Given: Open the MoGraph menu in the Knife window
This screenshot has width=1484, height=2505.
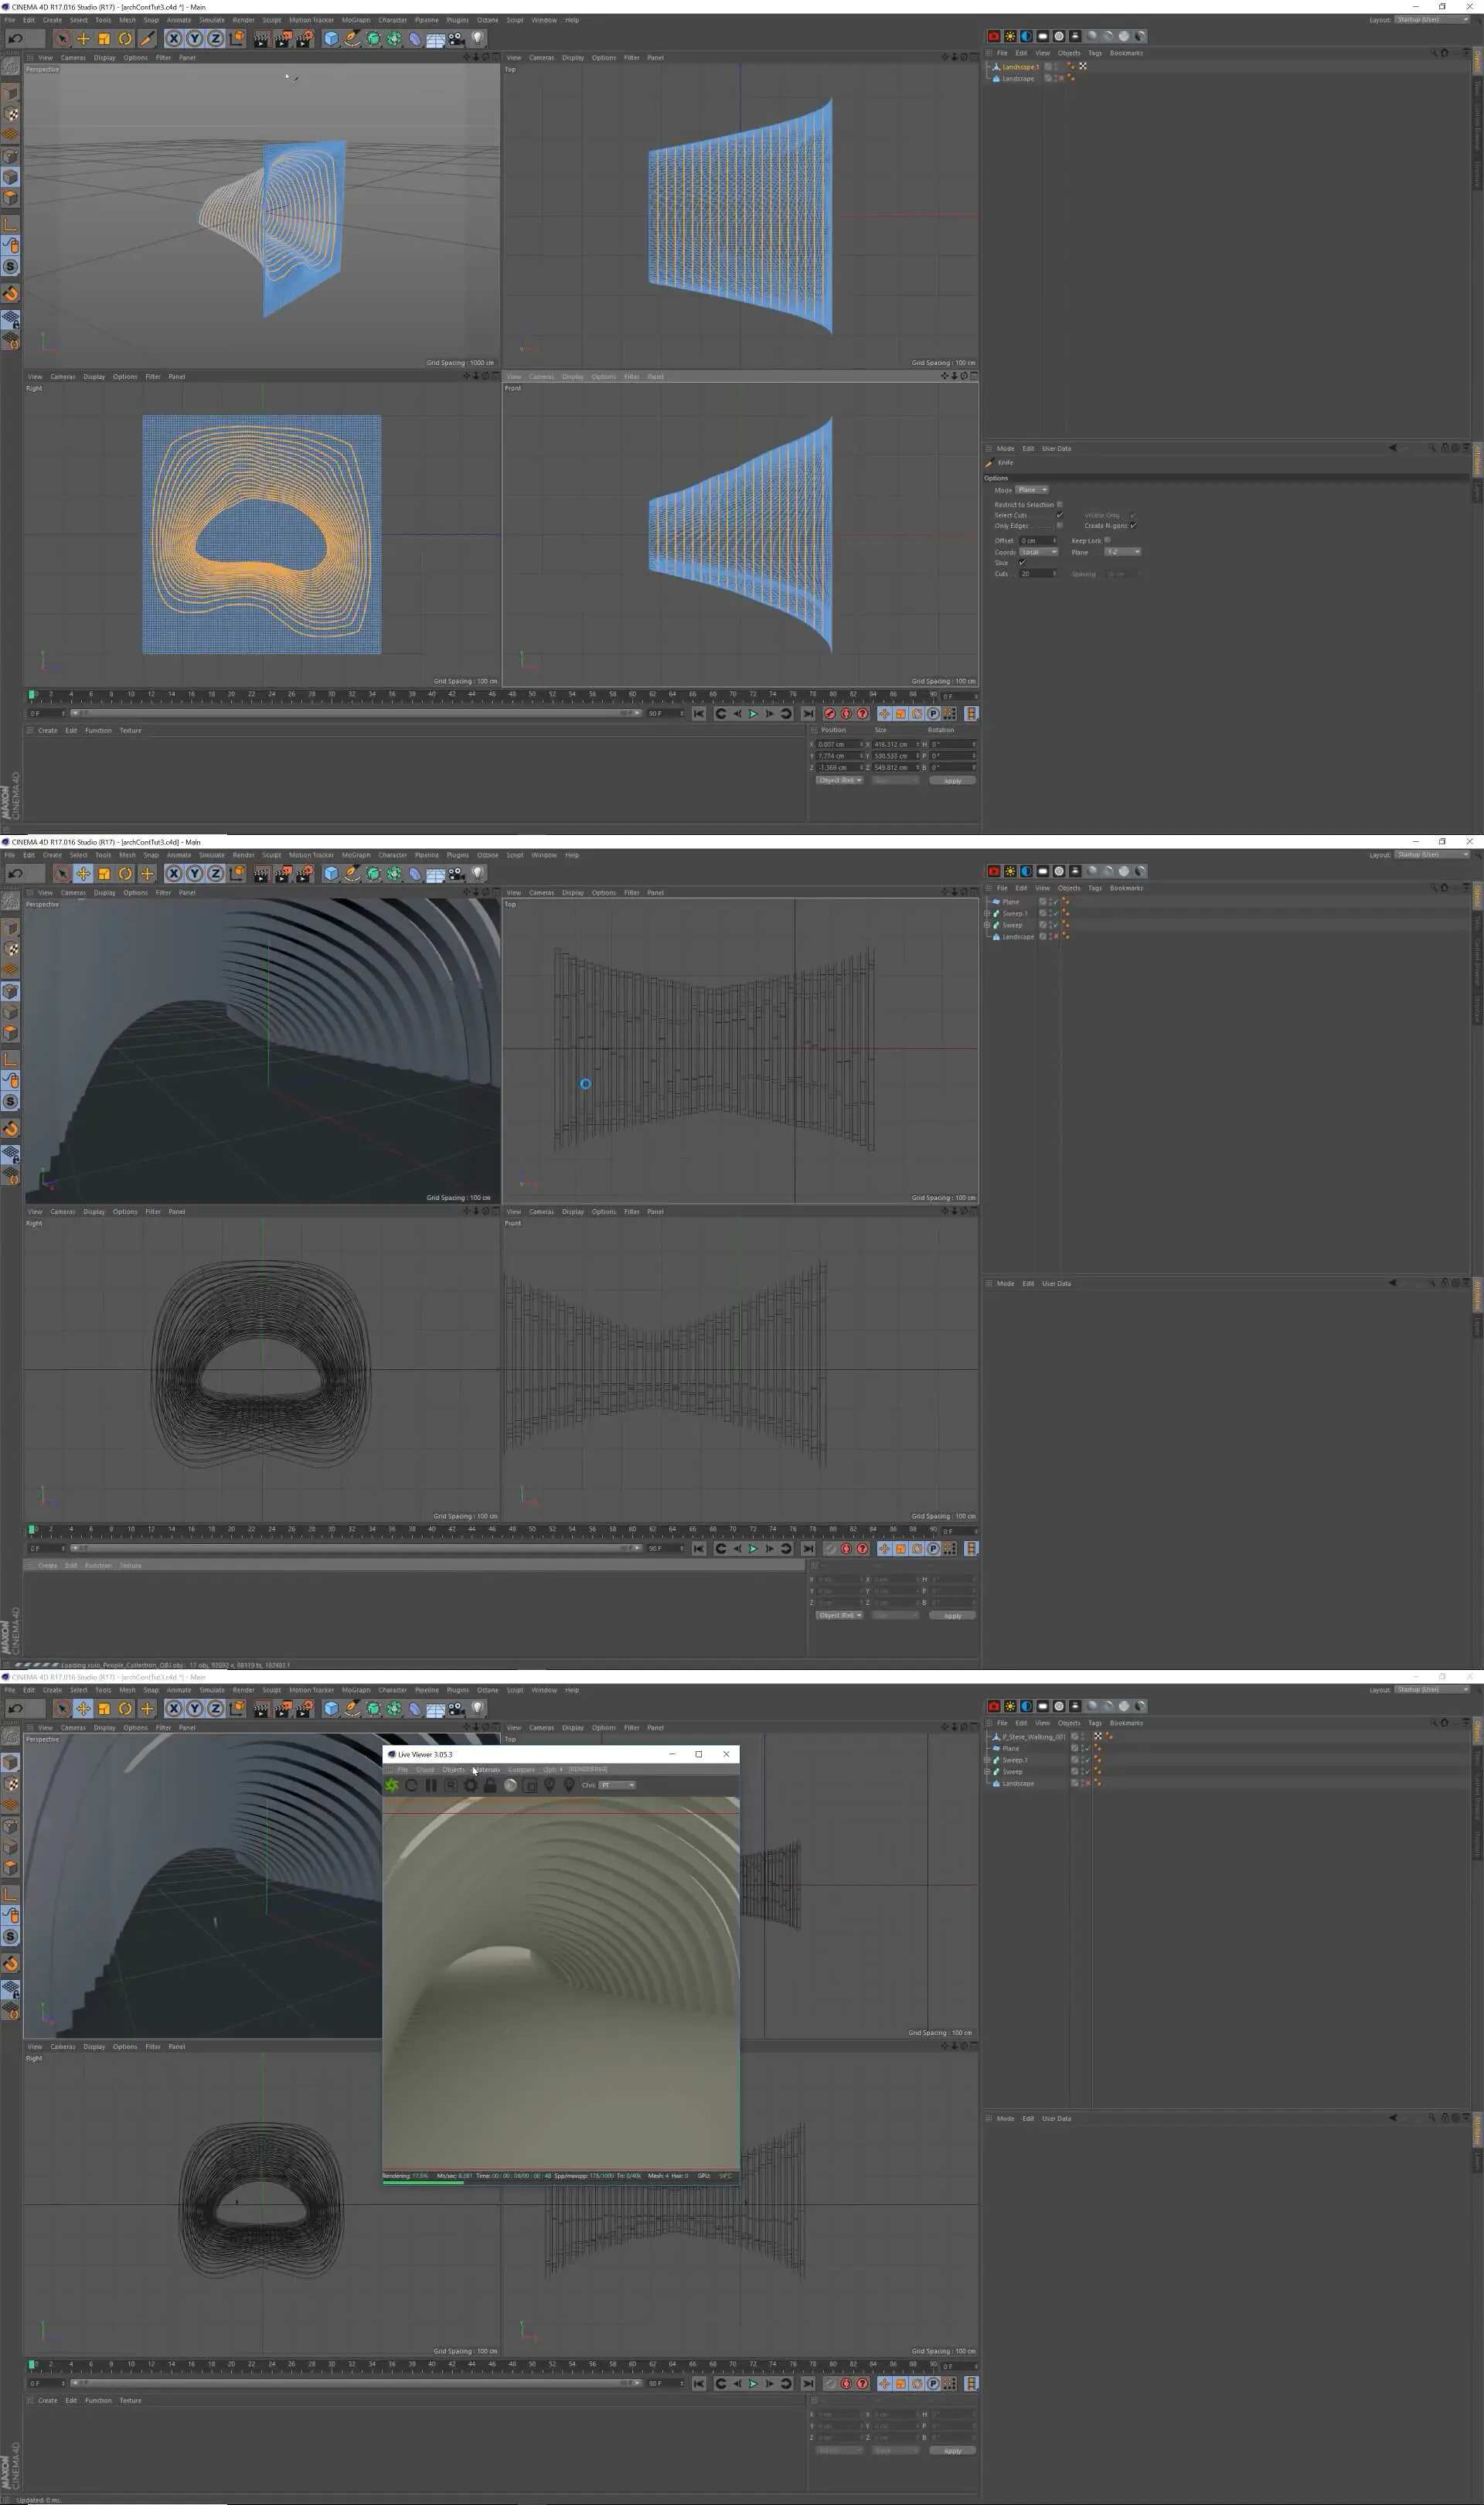Looking at the screenshot, I should pos(355,20).
